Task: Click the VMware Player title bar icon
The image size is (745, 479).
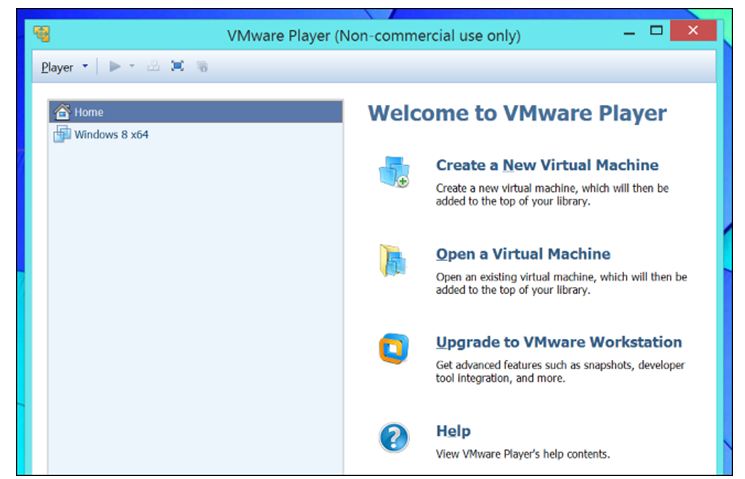Action: pos(42,34)
